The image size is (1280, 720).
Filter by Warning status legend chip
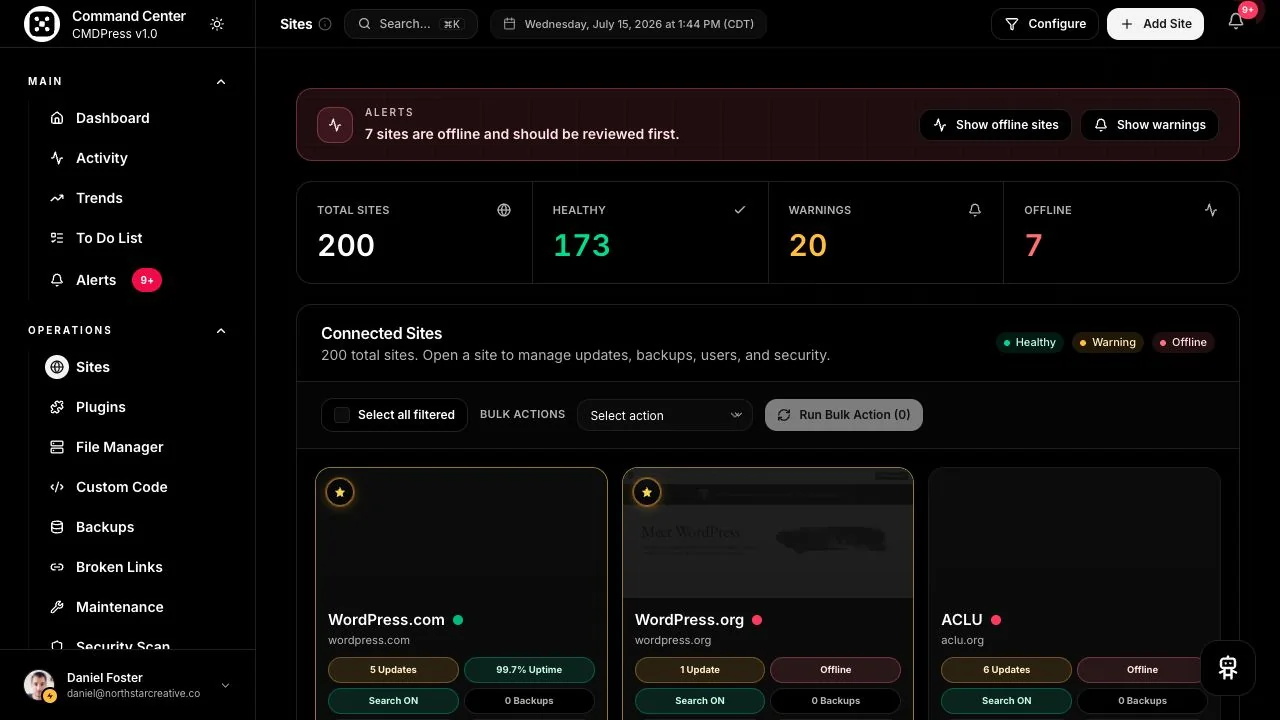[x=1108, y=342]
